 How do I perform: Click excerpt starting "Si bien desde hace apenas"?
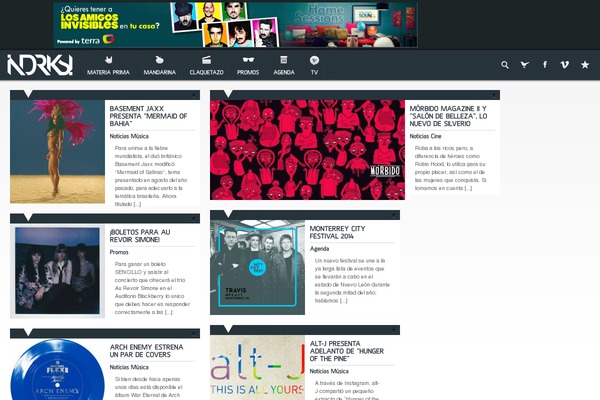(x=149, y=388)
